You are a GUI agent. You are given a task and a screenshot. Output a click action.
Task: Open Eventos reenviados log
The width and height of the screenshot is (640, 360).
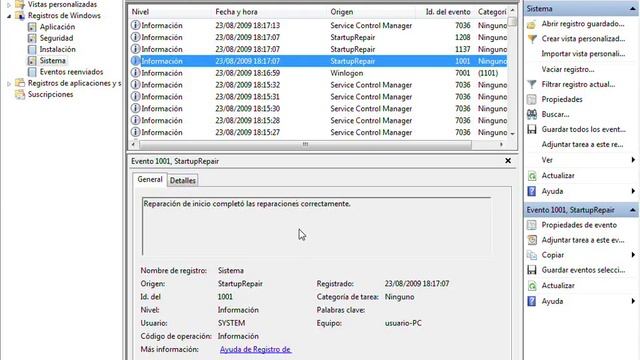click(x=71, y=72)
